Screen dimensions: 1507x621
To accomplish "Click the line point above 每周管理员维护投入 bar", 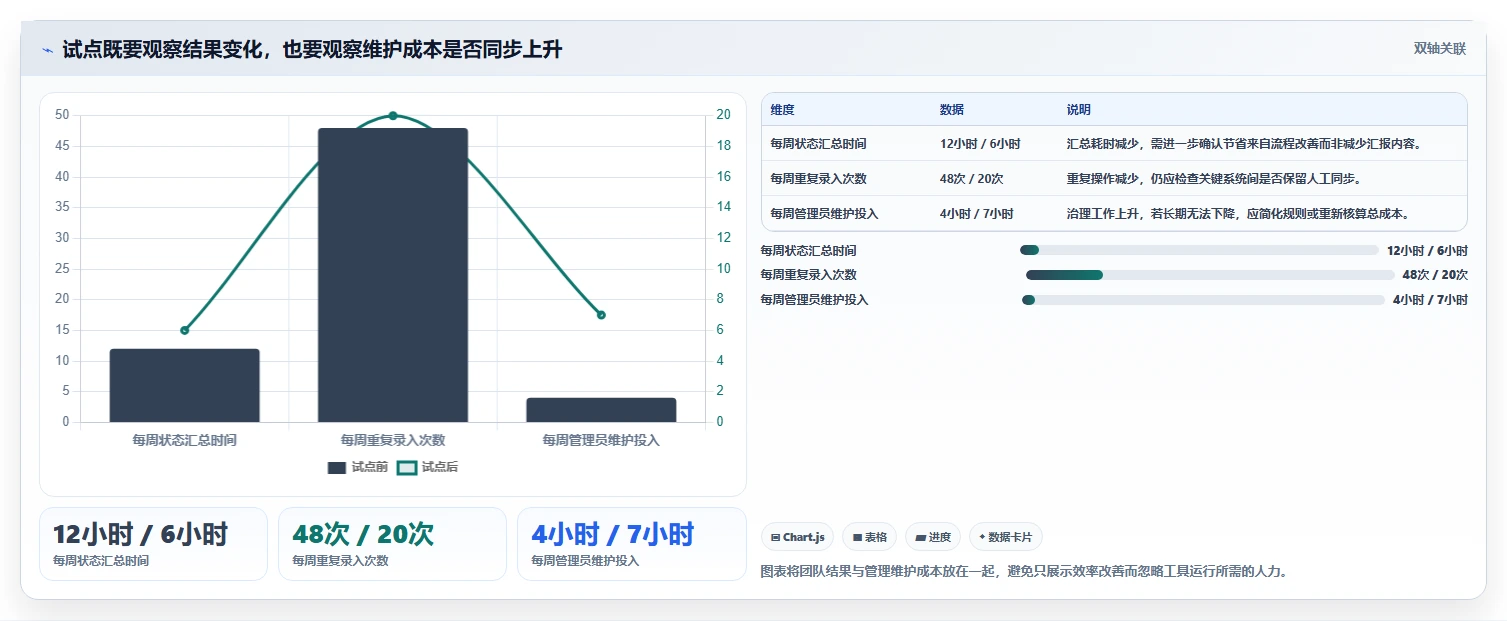I will 601,315.
